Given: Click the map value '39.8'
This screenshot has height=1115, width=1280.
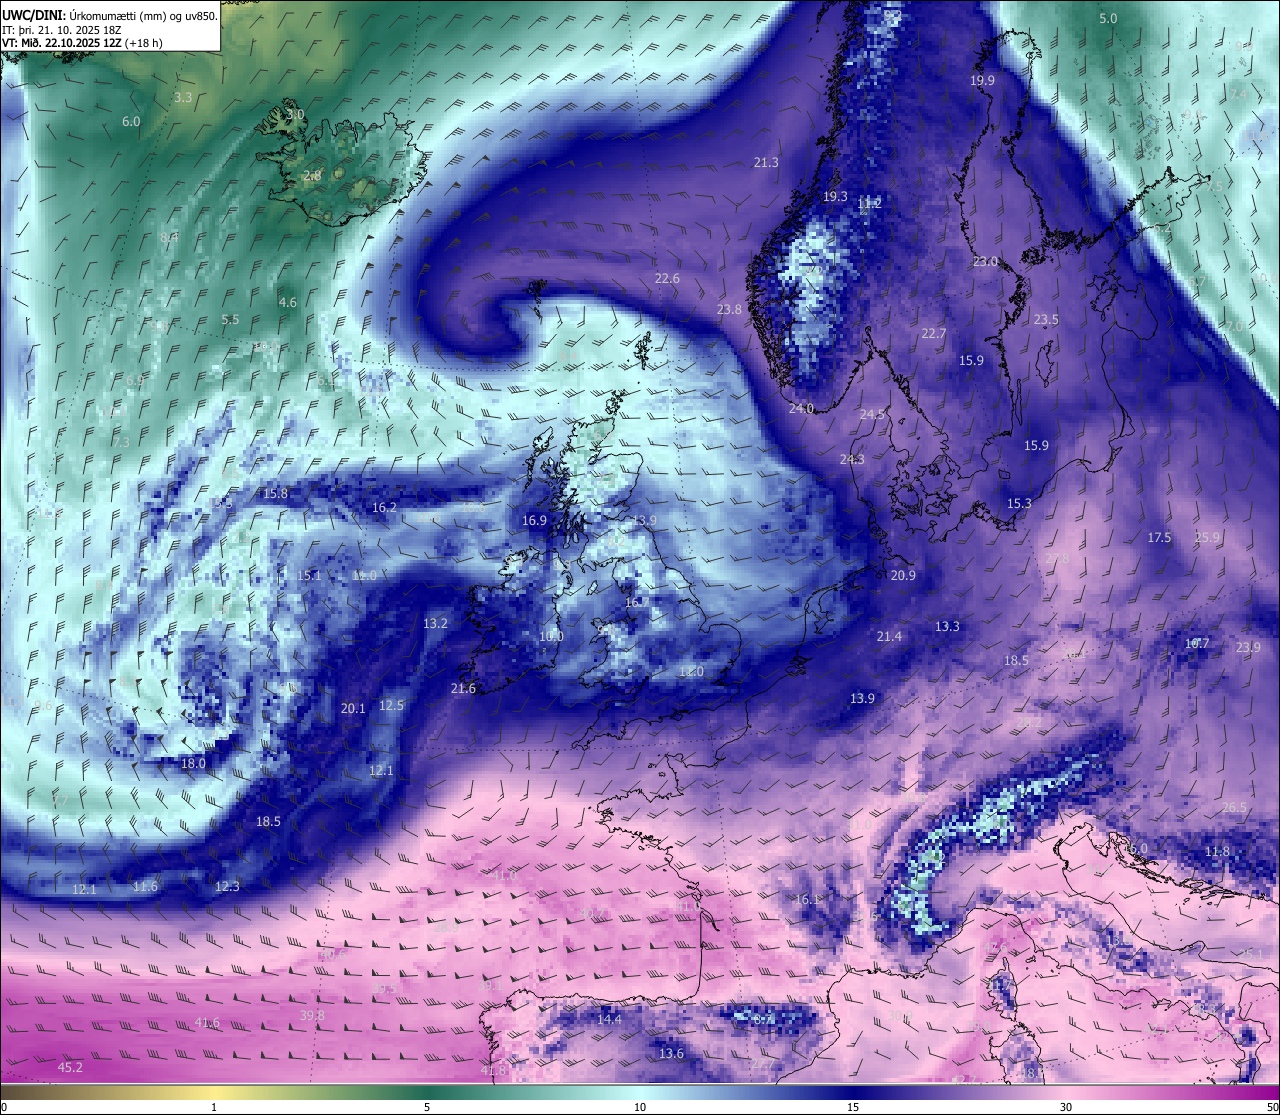Looking at the screenshot, I should point(312,1015).
